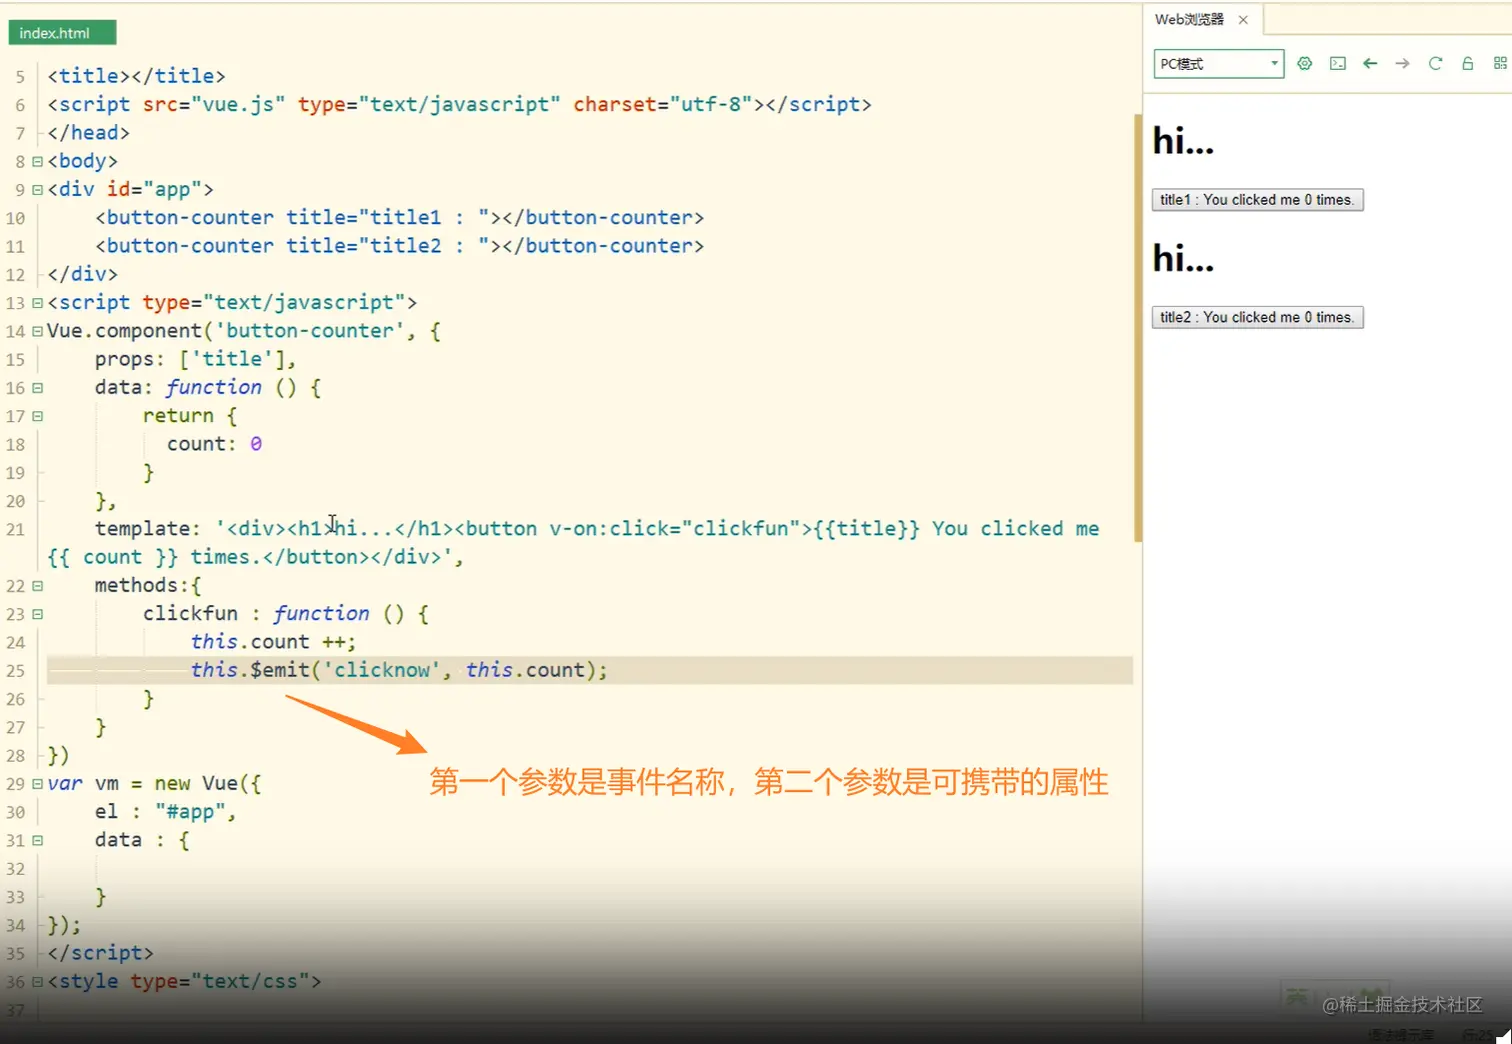
Task: Collapse the methods fold on line 22
Action: 37,586
